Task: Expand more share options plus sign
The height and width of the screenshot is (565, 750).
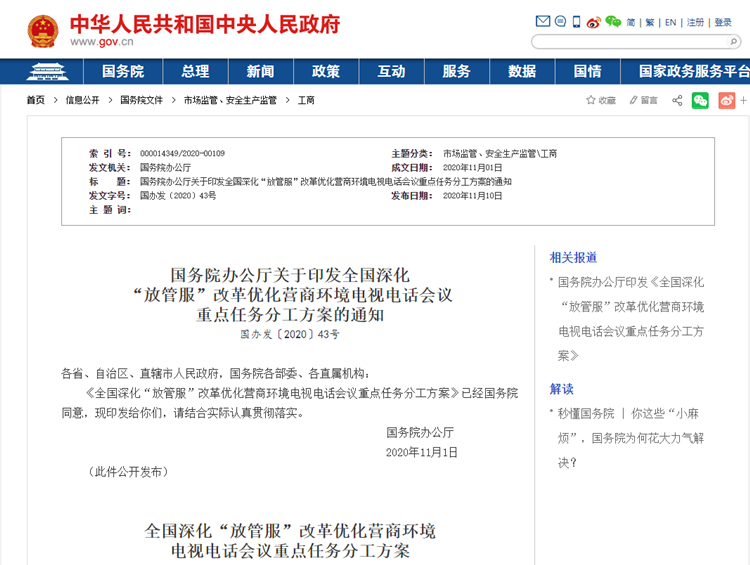Action: pyautogui.click(x=743, y=100)
